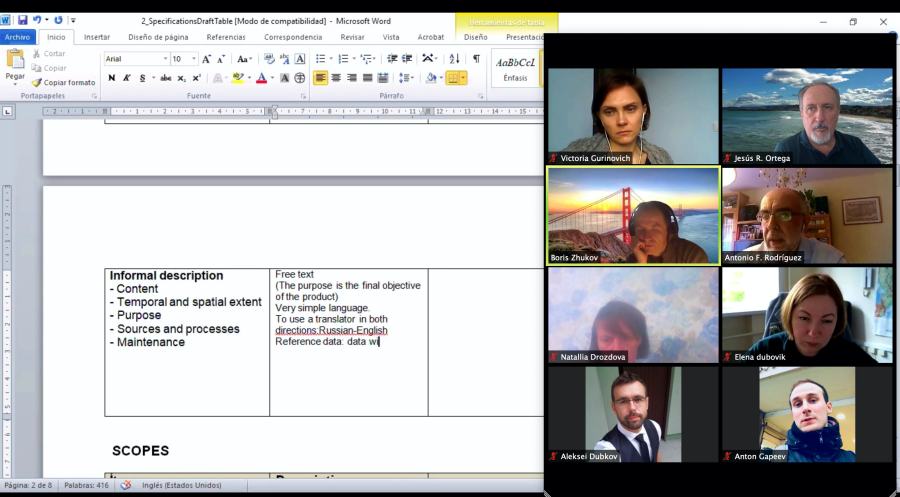Image resolution: width=900 pixels, height=497 pixels.
Task: Open the Fuente dialog launcher
Action: point(304,96)
